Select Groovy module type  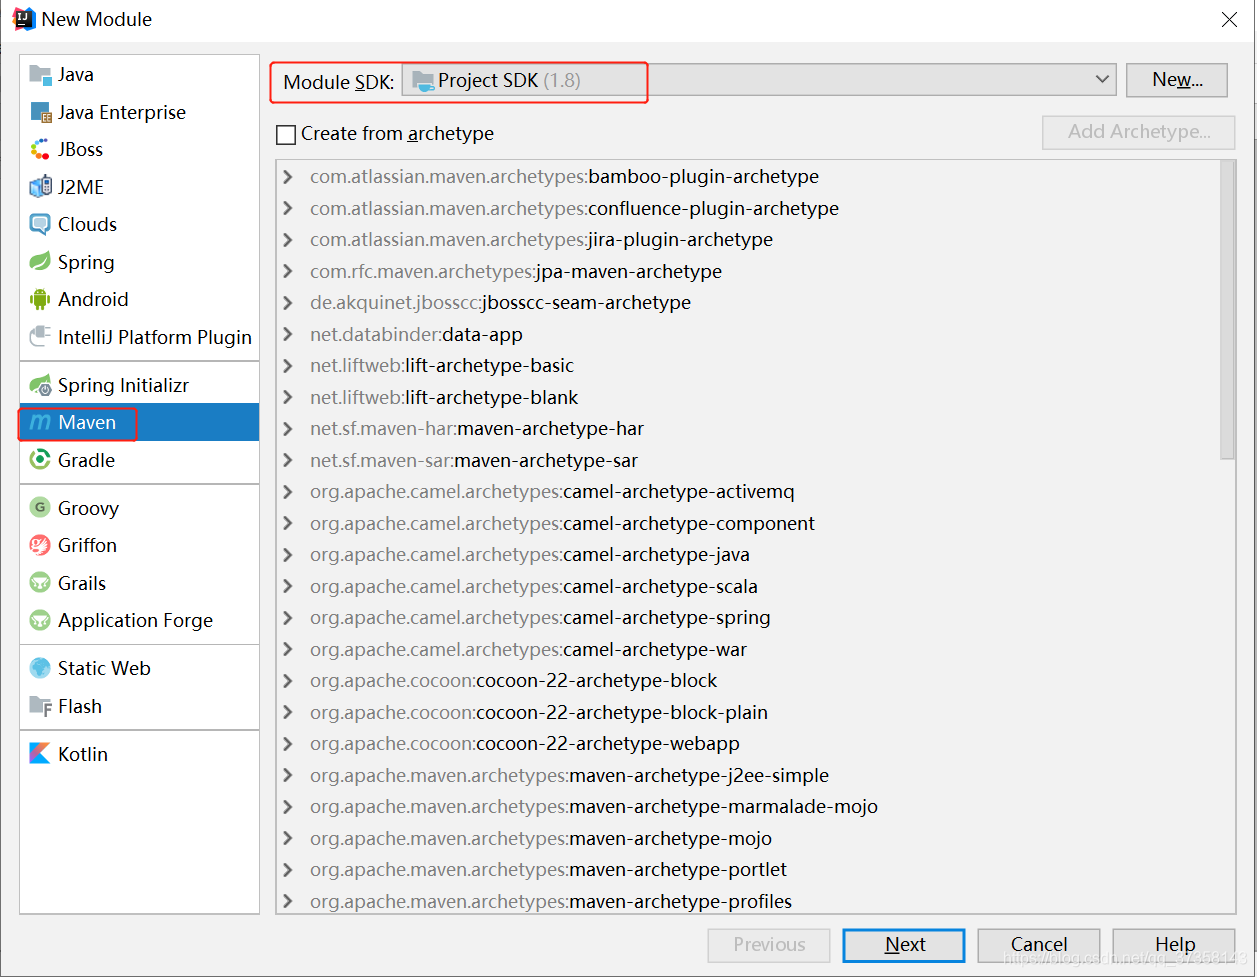pos(139,508)
